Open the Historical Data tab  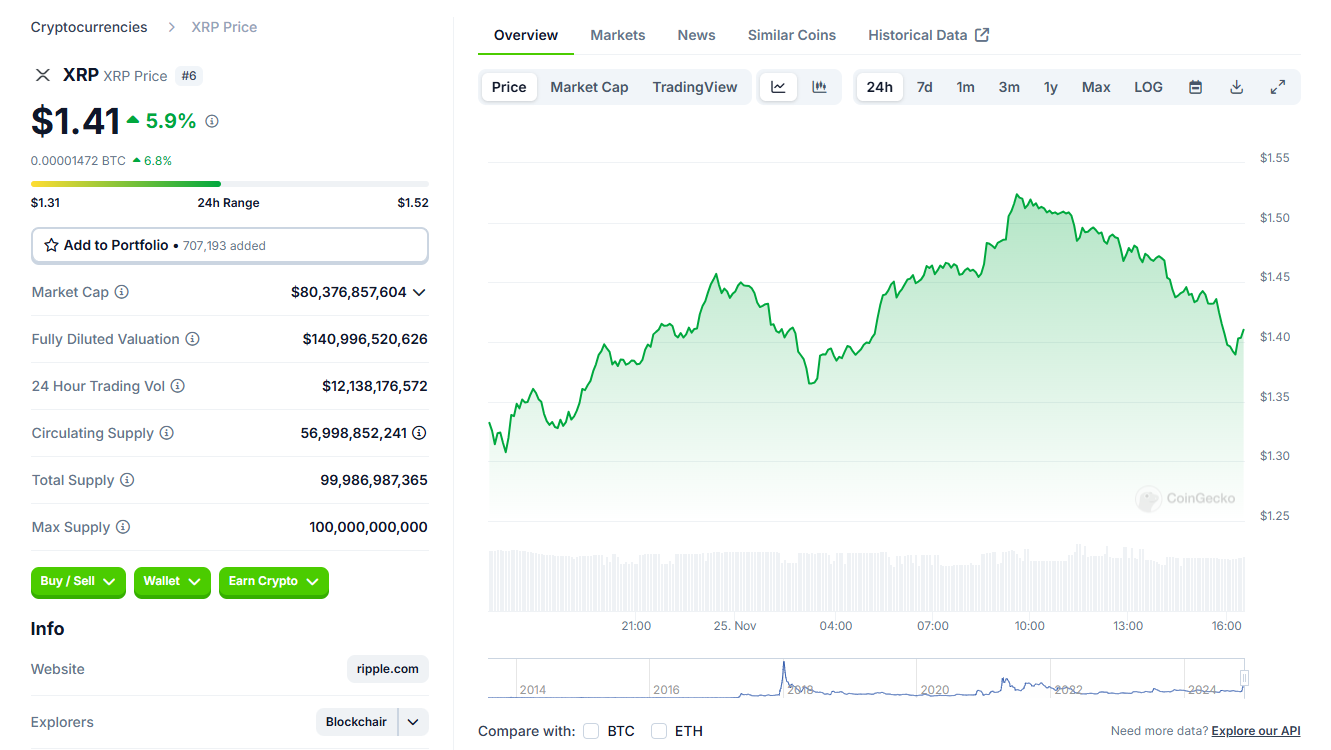click(928, 35)
